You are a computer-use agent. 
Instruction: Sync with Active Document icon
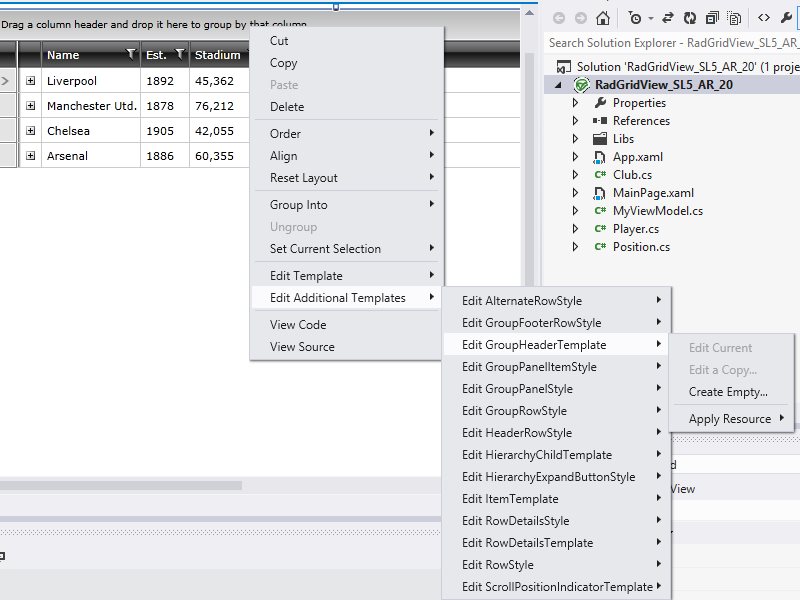(x=668, y=18)
